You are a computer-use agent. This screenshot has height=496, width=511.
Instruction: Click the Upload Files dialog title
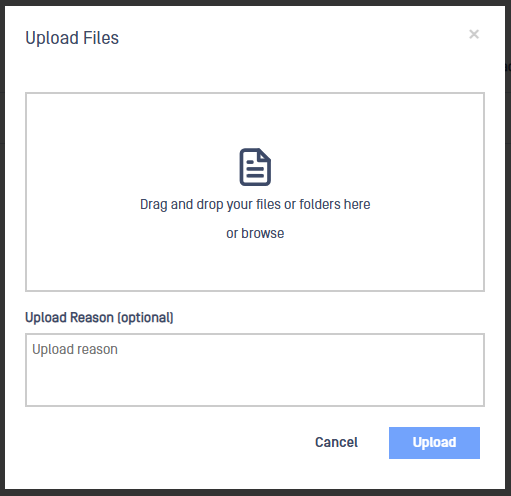pos(72,38)
